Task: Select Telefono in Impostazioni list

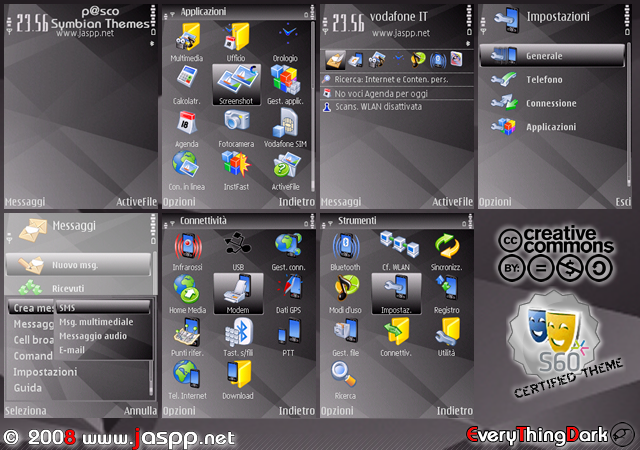Action: (x=552, y=80)
